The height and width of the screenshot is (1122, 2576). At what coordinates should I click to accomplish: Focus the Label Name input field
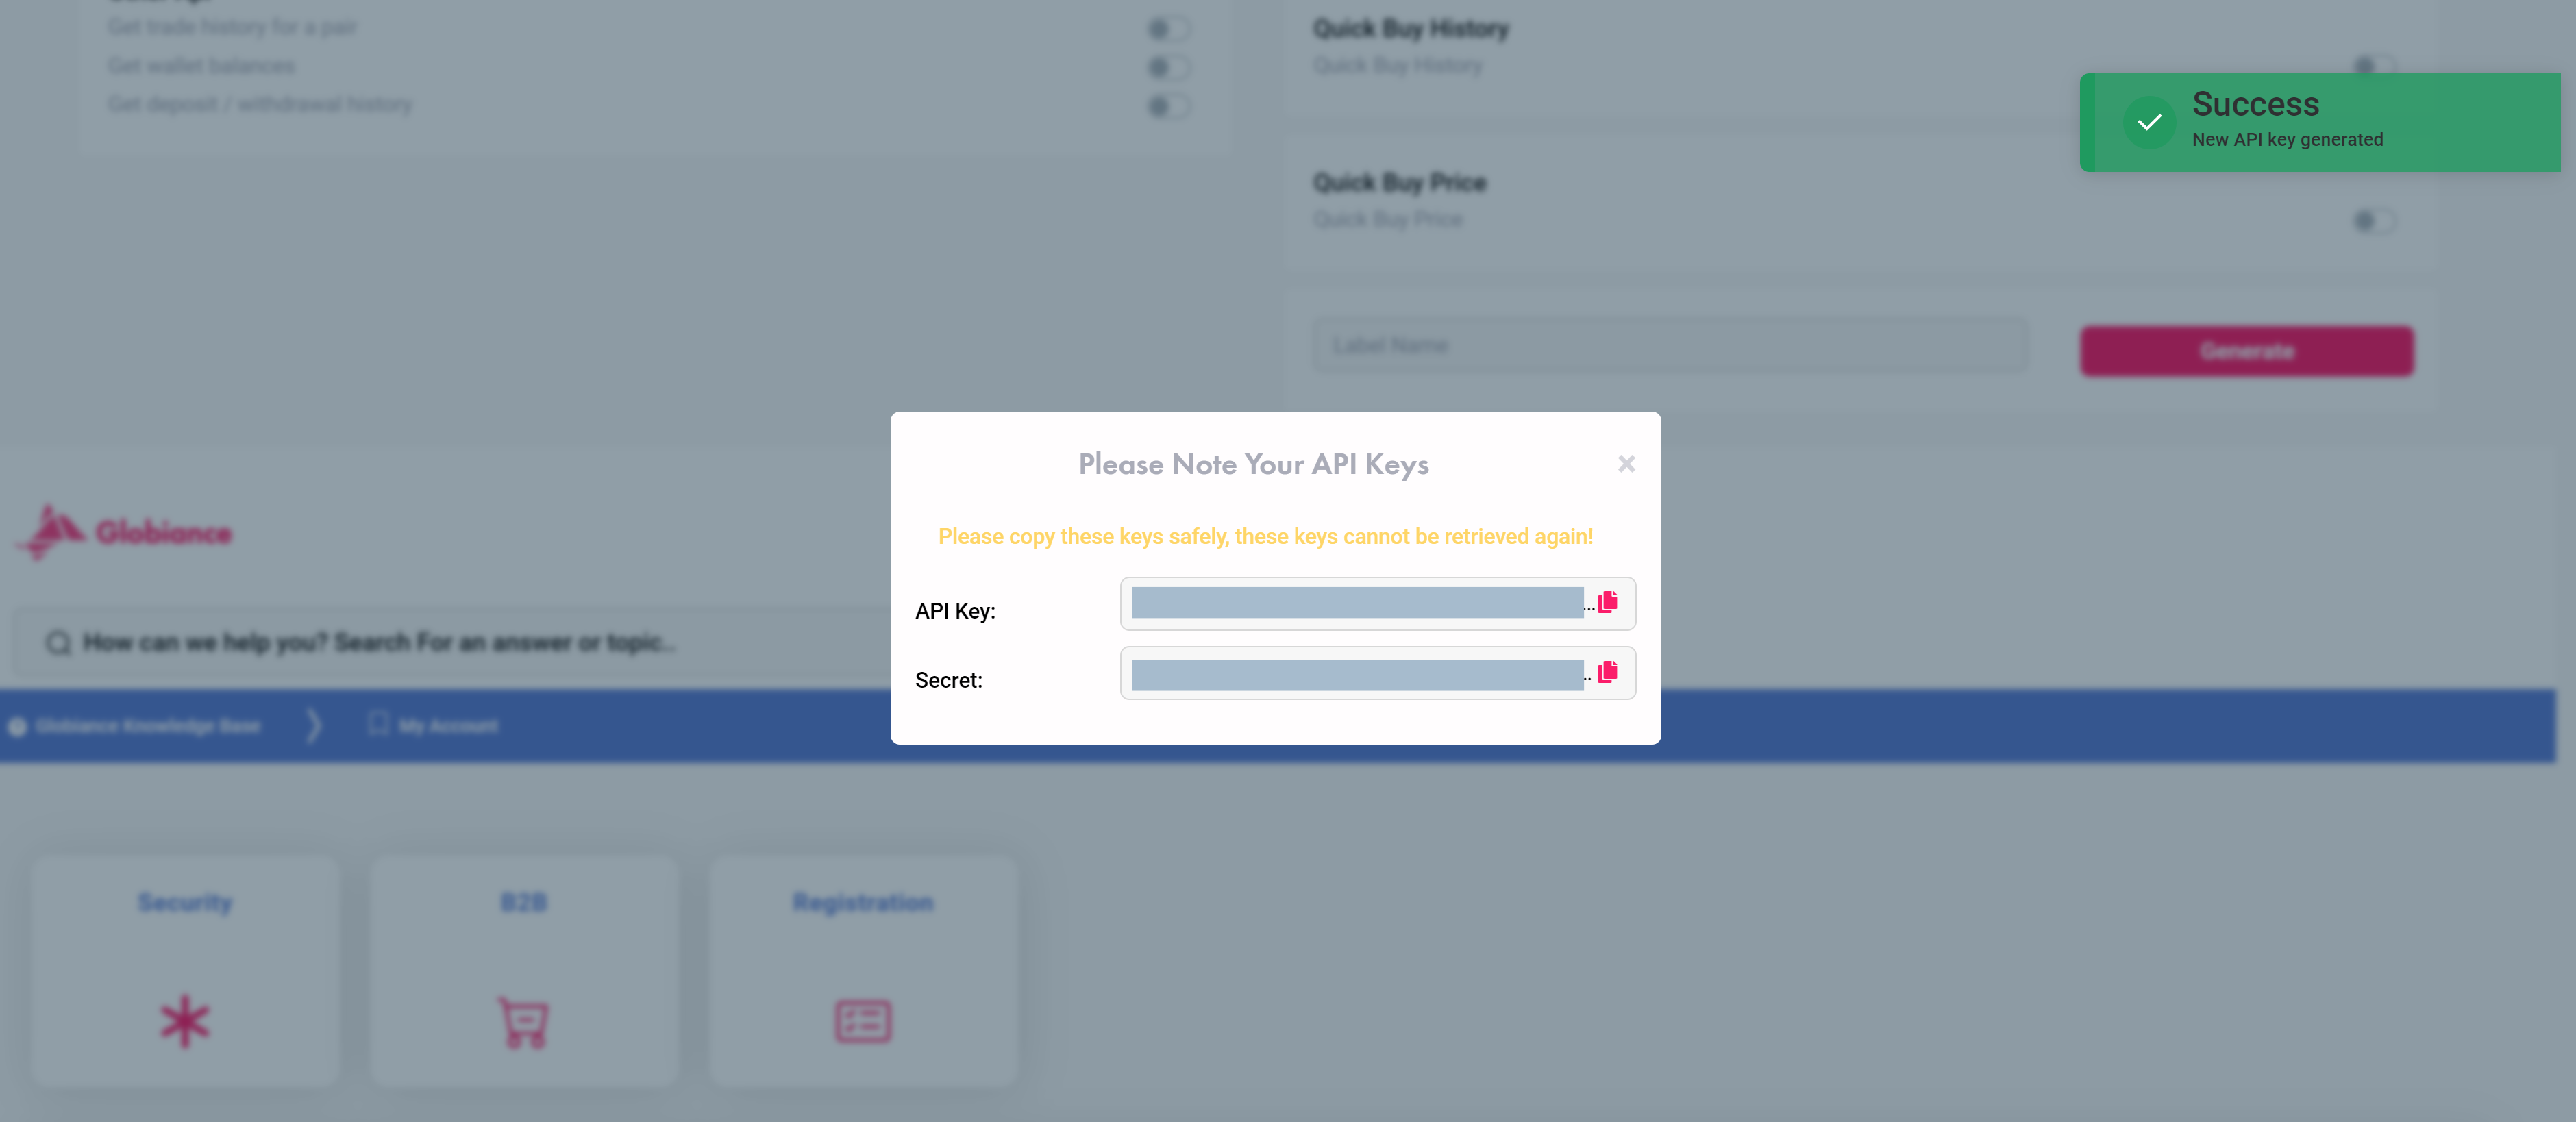tap(1670, 346)
